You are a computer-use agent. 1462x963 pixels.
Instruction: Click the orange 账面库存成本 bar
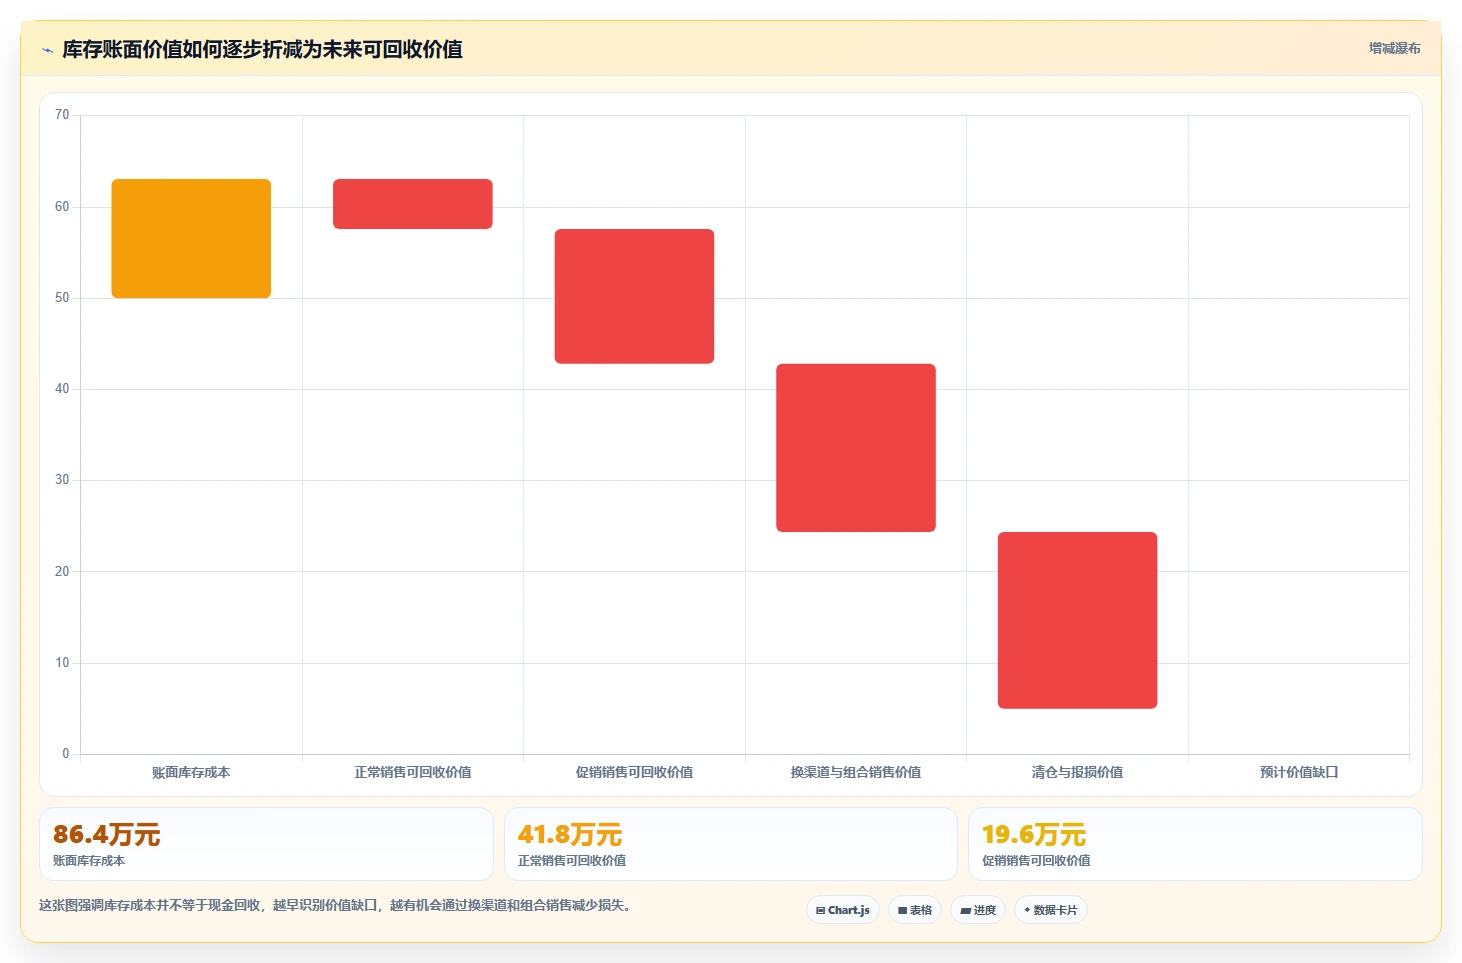[191, 238]
